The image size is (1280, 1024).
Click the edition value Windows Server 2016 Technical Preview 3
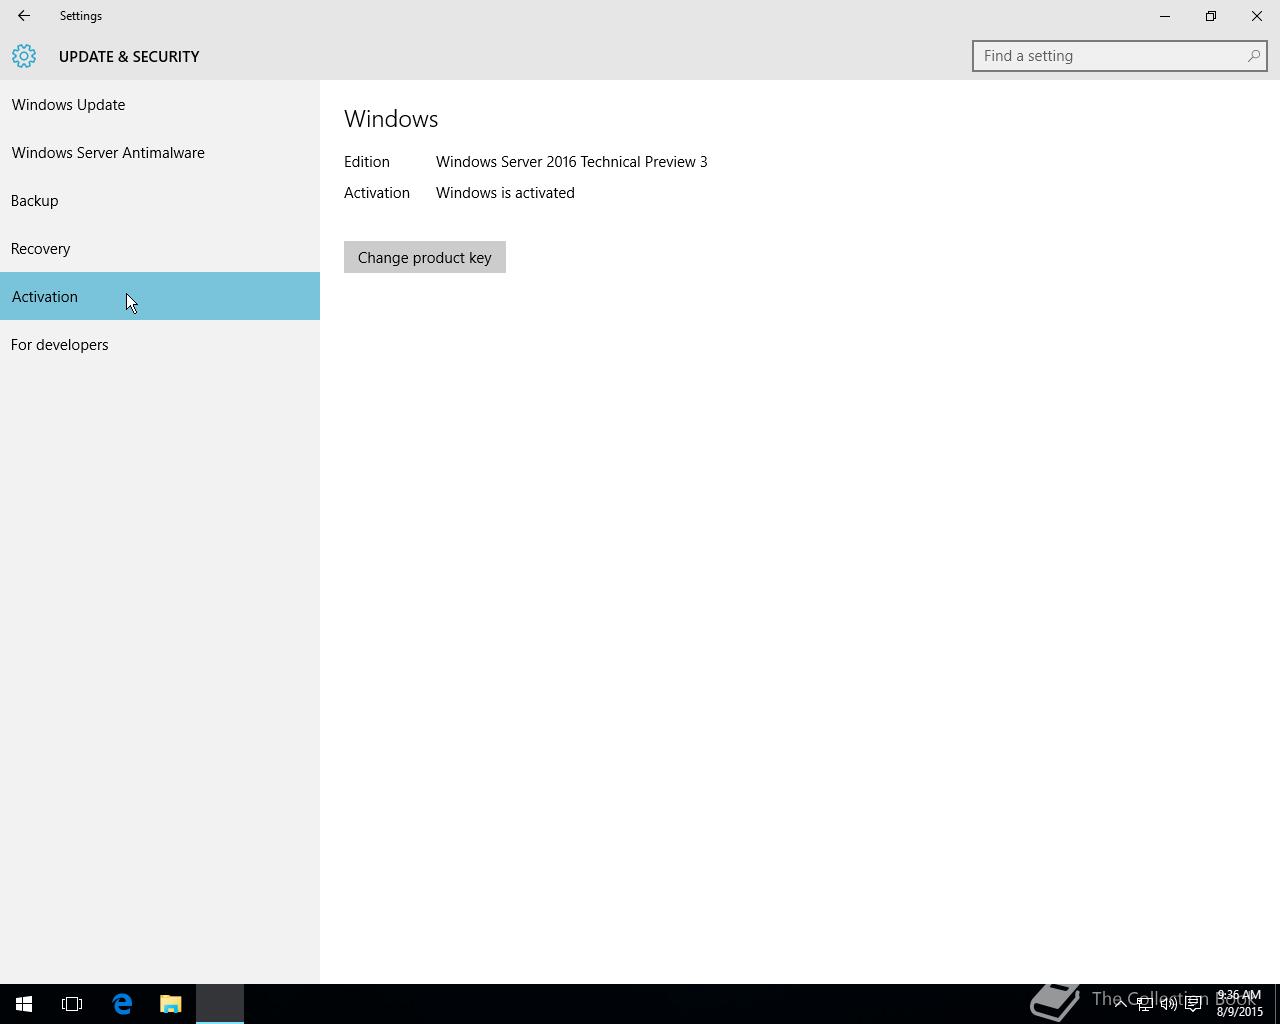pyautogui.click(x=571, y=161)
